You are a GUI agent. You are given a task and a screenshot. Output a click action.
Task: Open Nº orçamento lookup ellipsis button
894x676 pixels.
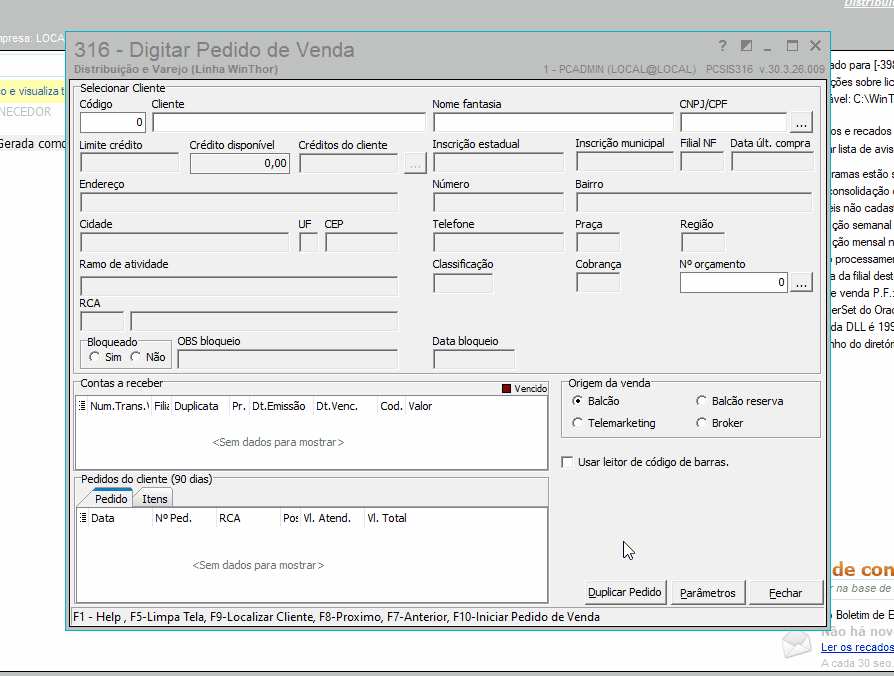pyautogui.click(x=801, y=283)
